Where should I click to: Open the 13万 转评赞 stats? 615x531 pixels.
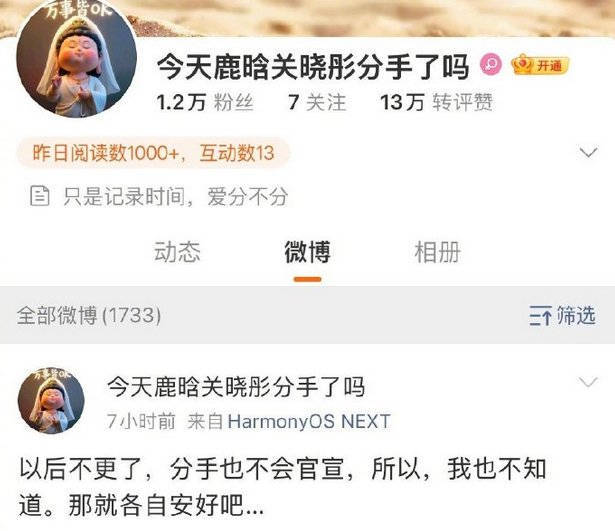(x=436, y=103)
